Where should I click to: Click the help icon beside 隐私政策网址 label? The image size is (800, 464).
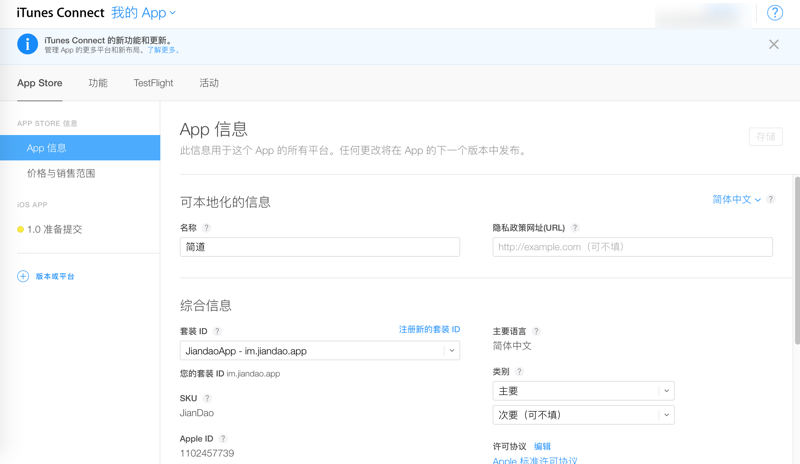tap(575, 228)
